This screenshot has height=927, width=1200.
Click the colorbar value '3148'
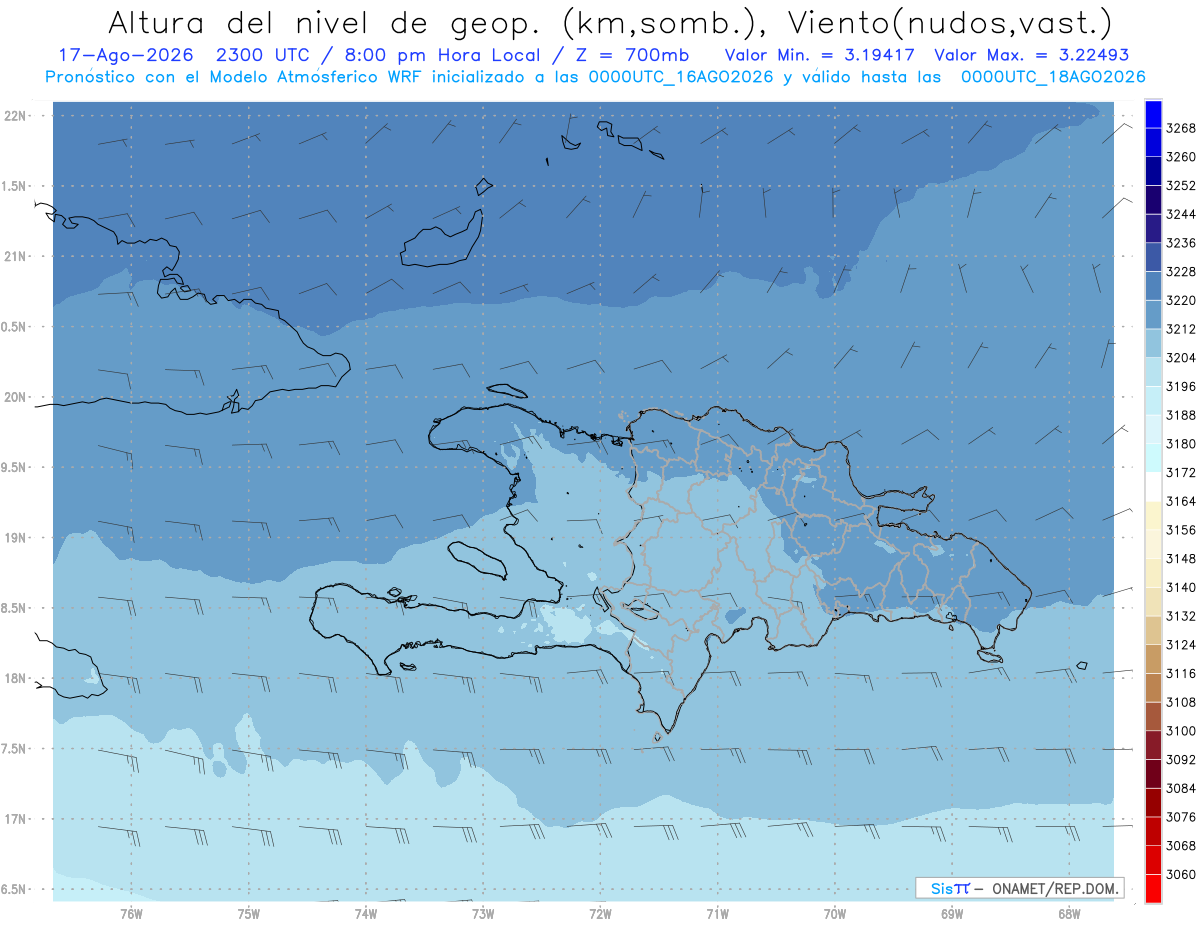click(1181, 559)
